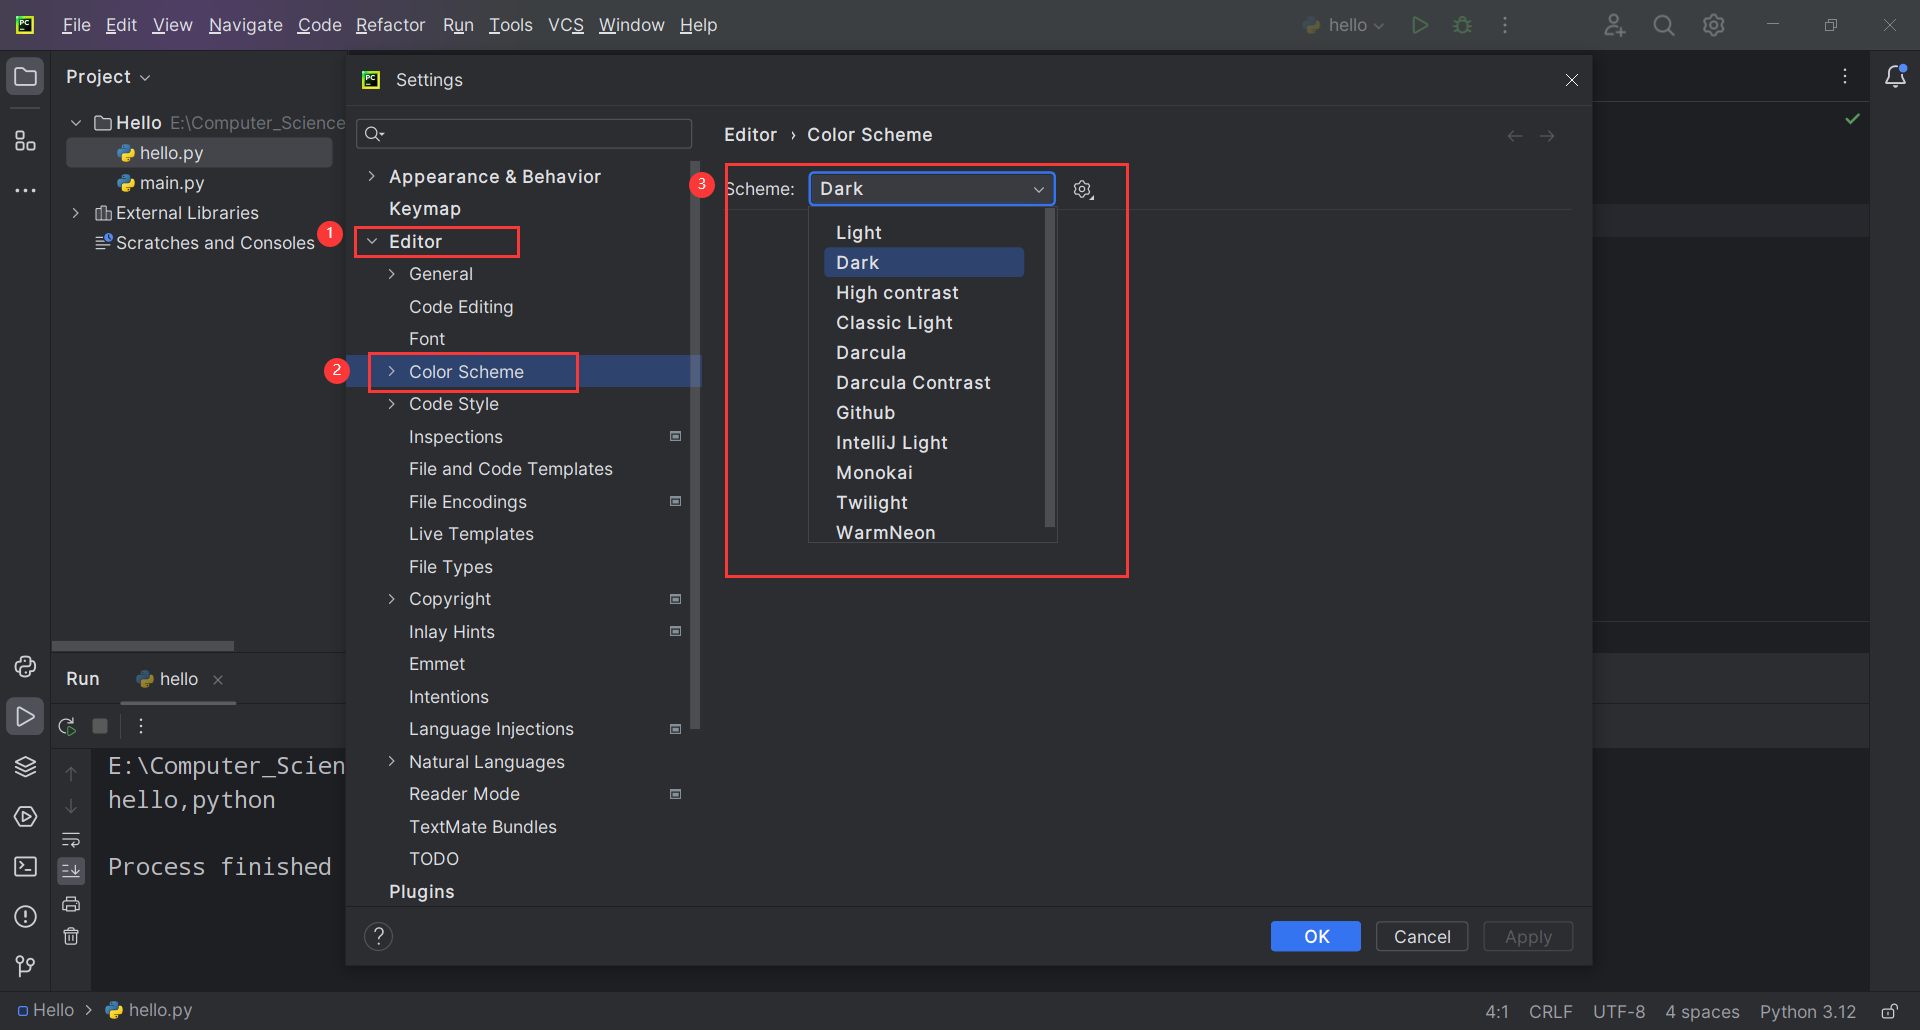Expand the Natural Languages node

[392, 762]
